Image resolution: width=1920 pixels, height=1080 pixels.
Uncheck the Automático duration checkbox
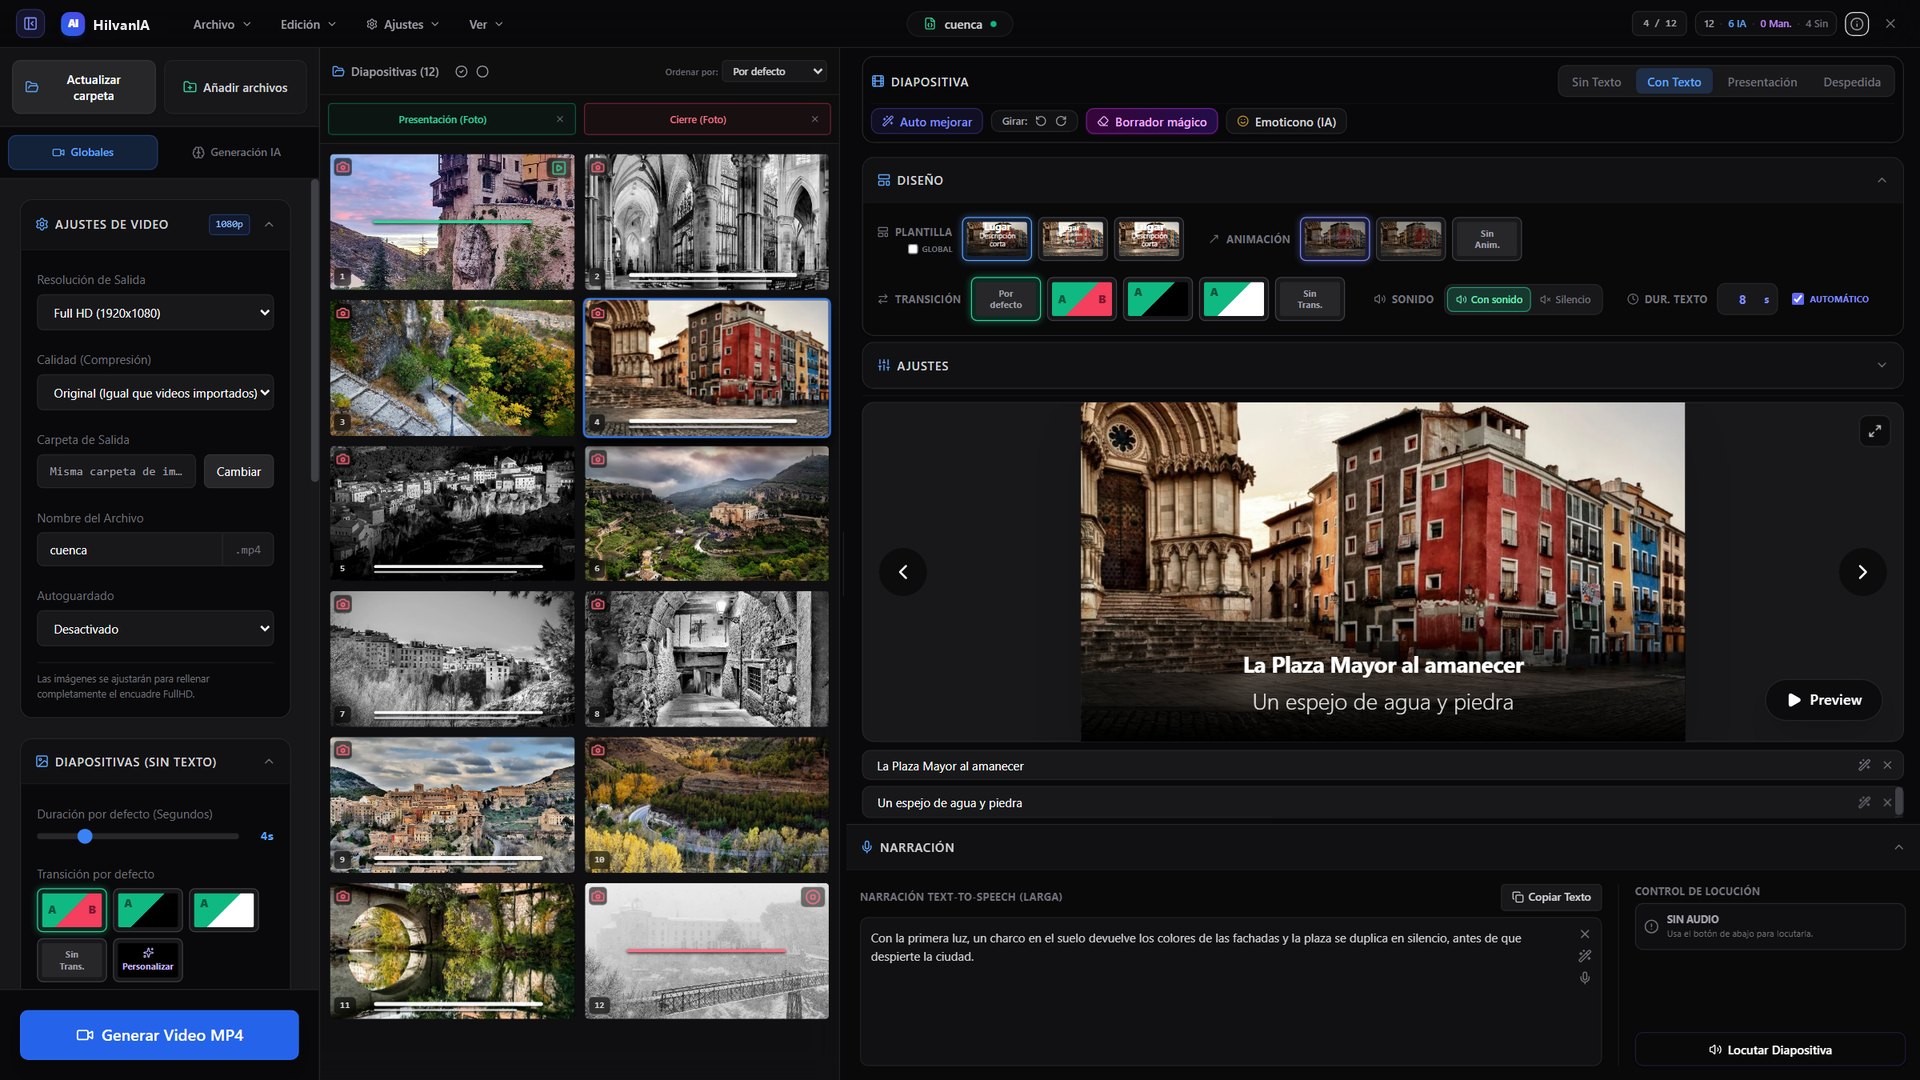(x=1798, y=299)
